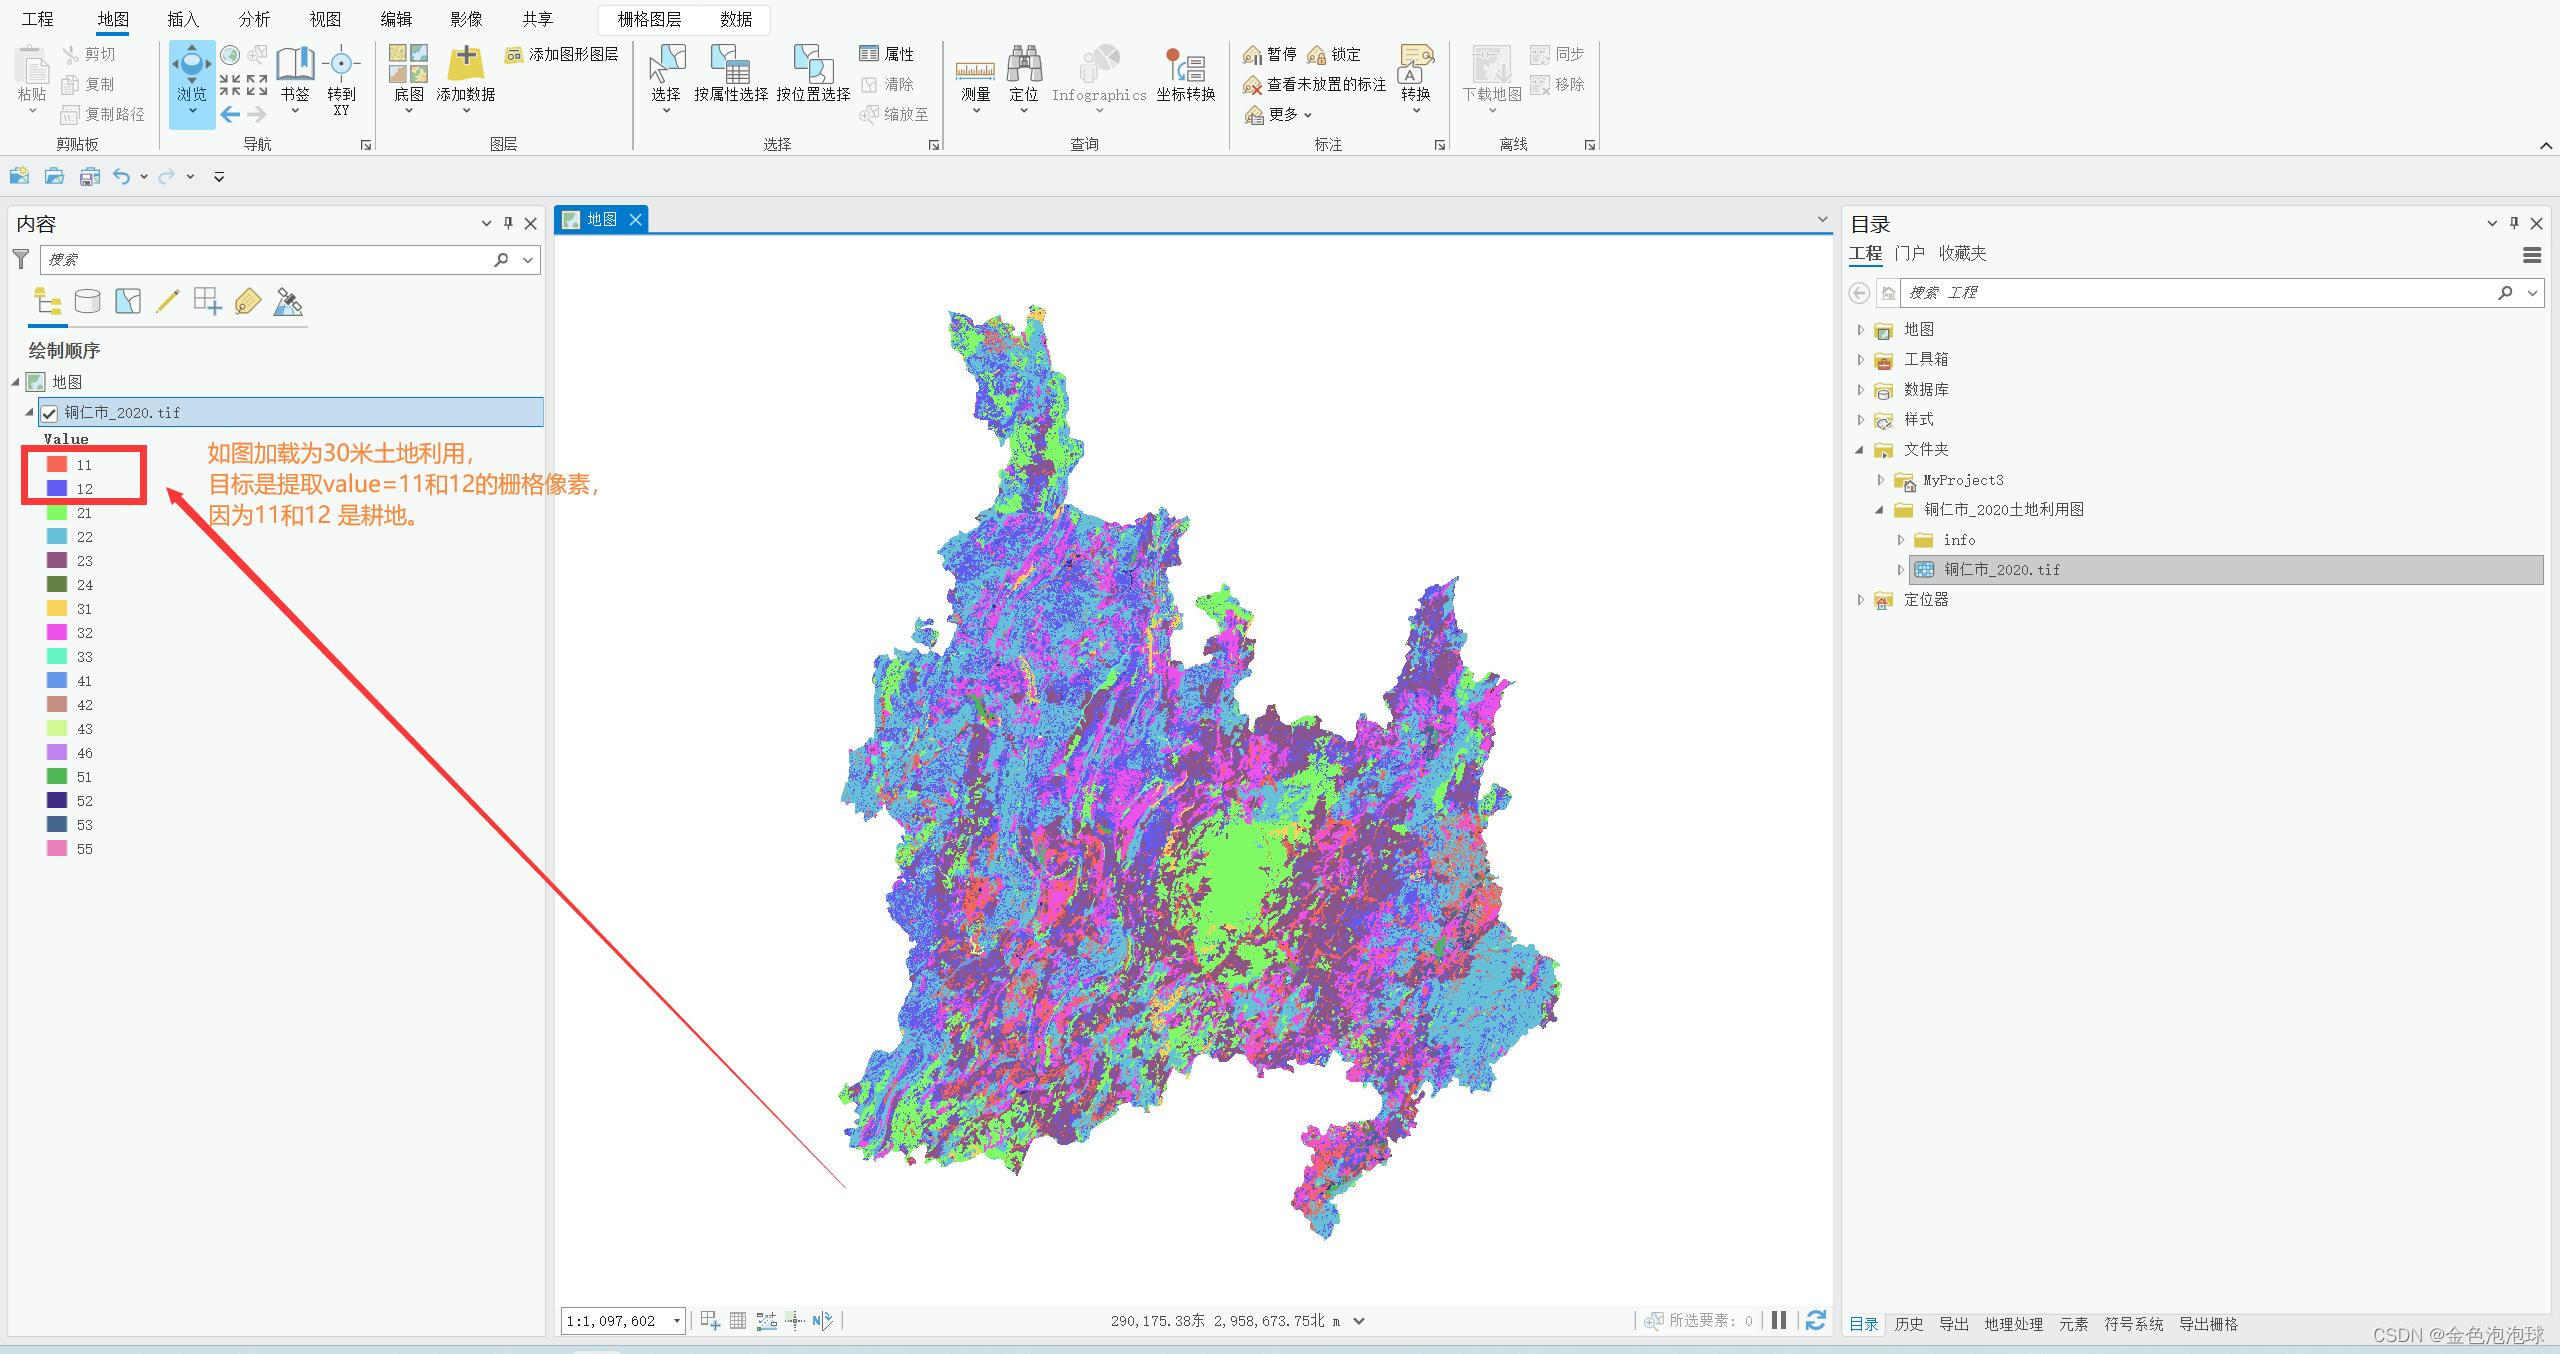Switch to List By Labeling view

(x=248, y=301)
